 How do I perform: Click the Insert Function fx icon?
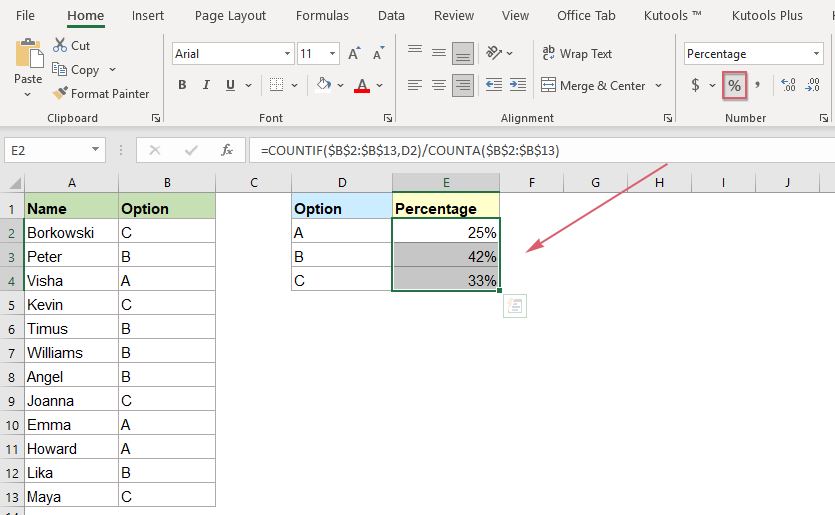(x=227, y=150)
